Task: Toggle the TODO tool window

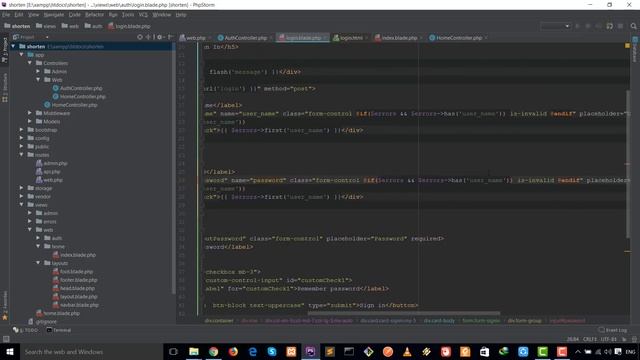Action: click(25, 330)
